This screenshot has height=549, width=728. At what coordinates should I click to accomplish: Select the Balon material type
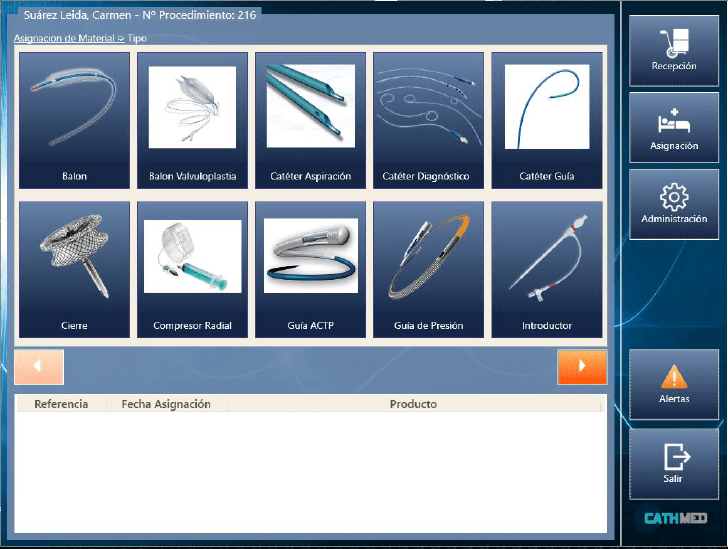click(x=74, y=120)
